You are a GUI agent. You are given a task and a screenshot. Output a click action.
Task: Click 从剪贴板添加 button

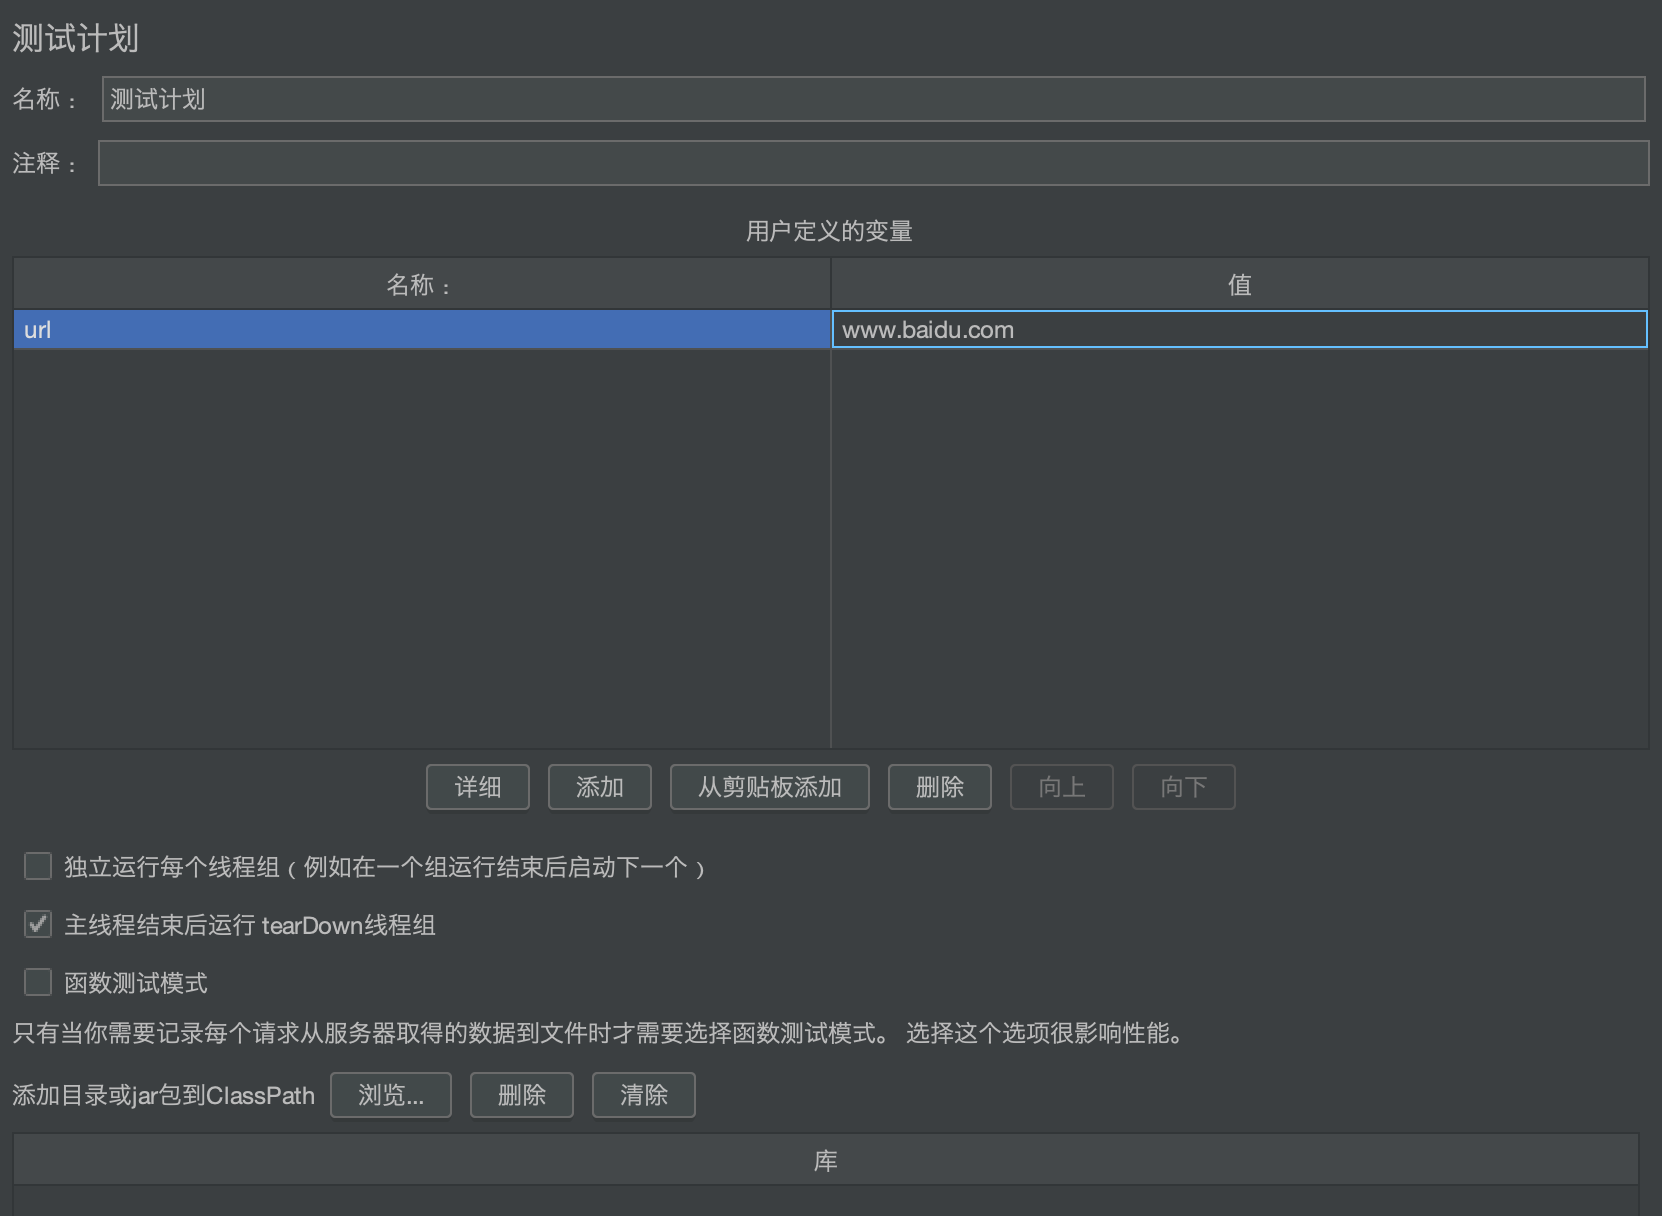(x=770, y=787)
